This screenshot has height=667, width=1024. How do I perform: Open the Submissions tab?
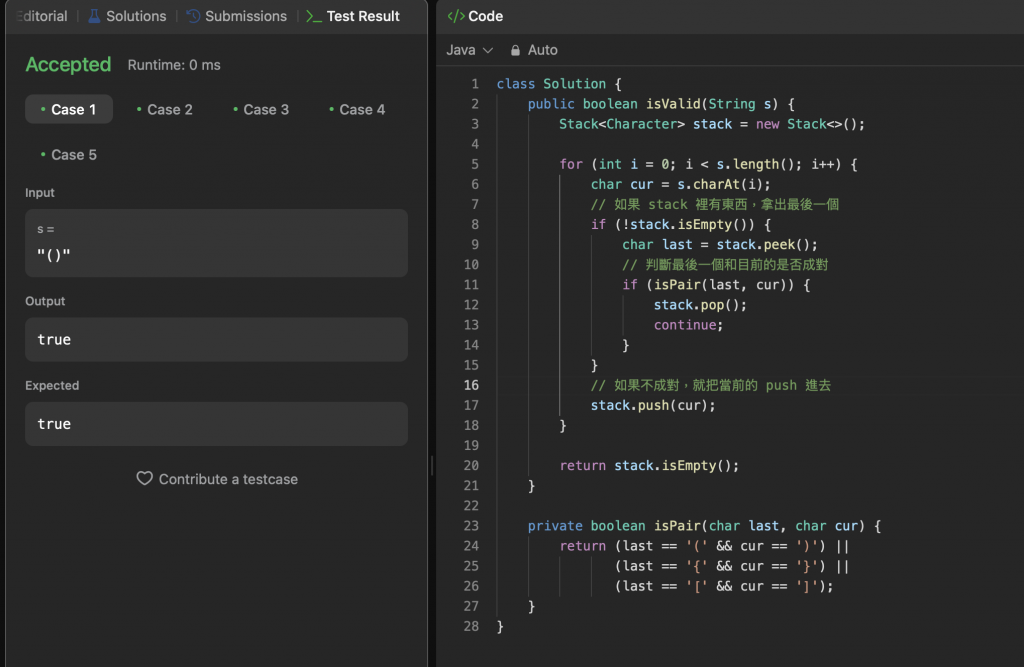pyautogui.click(x=237, y=16)
